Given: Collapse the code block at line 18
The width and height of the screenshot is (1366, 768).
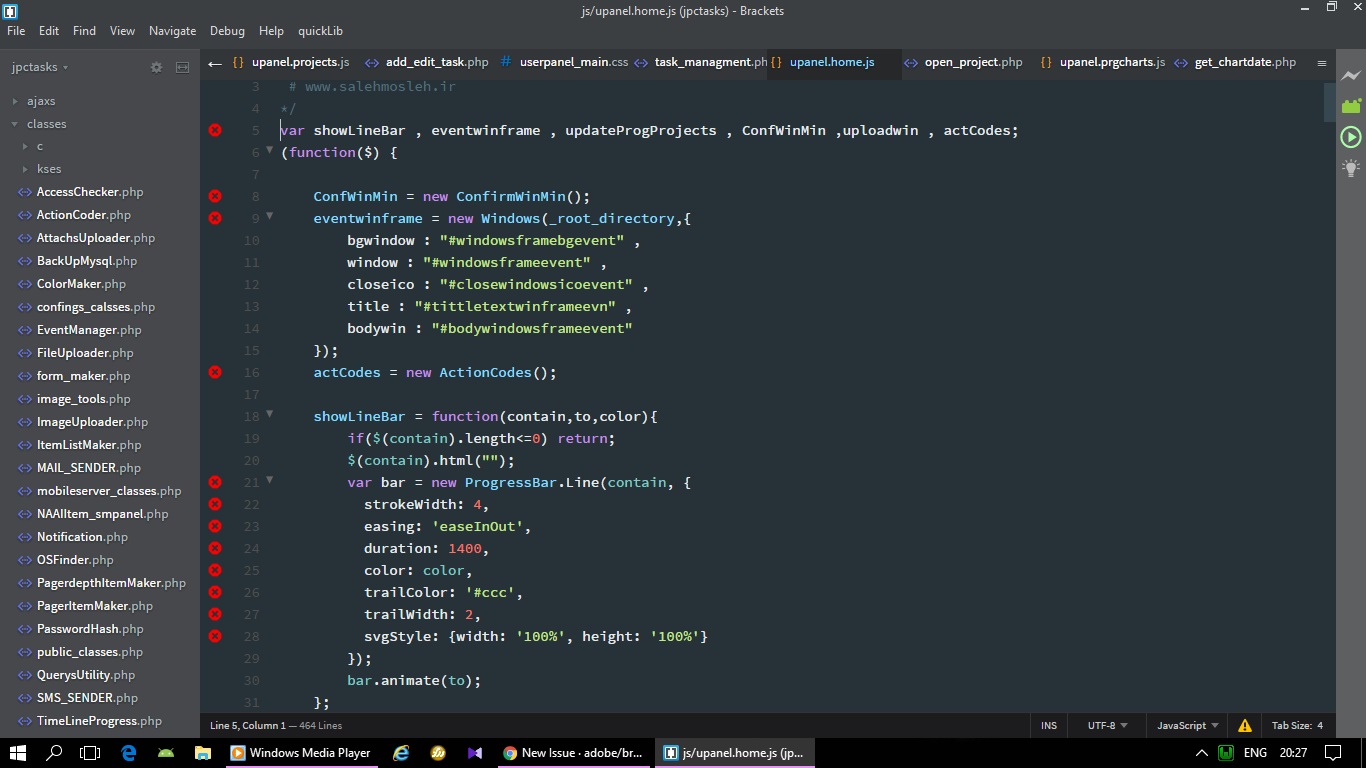Looking at the screenshot, I should click(x=270, y=415).
